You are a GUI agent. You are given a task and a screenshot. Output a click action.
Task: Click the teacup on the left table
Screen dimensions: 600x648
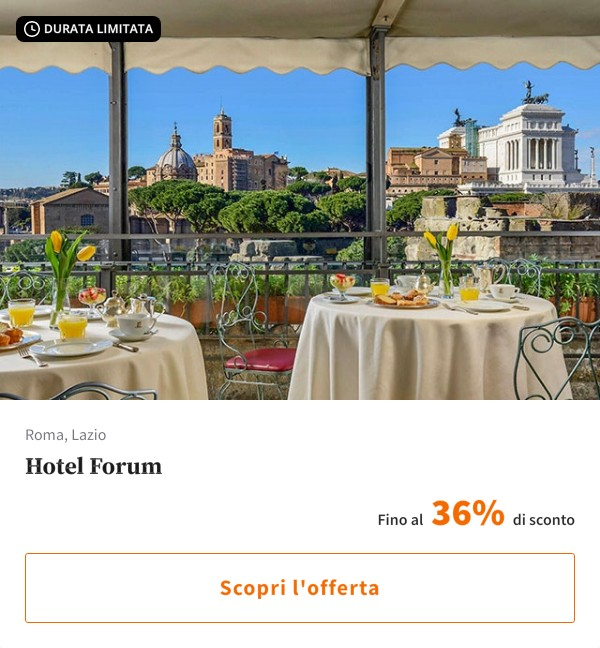pyautogui.click(x=136, y=325)
